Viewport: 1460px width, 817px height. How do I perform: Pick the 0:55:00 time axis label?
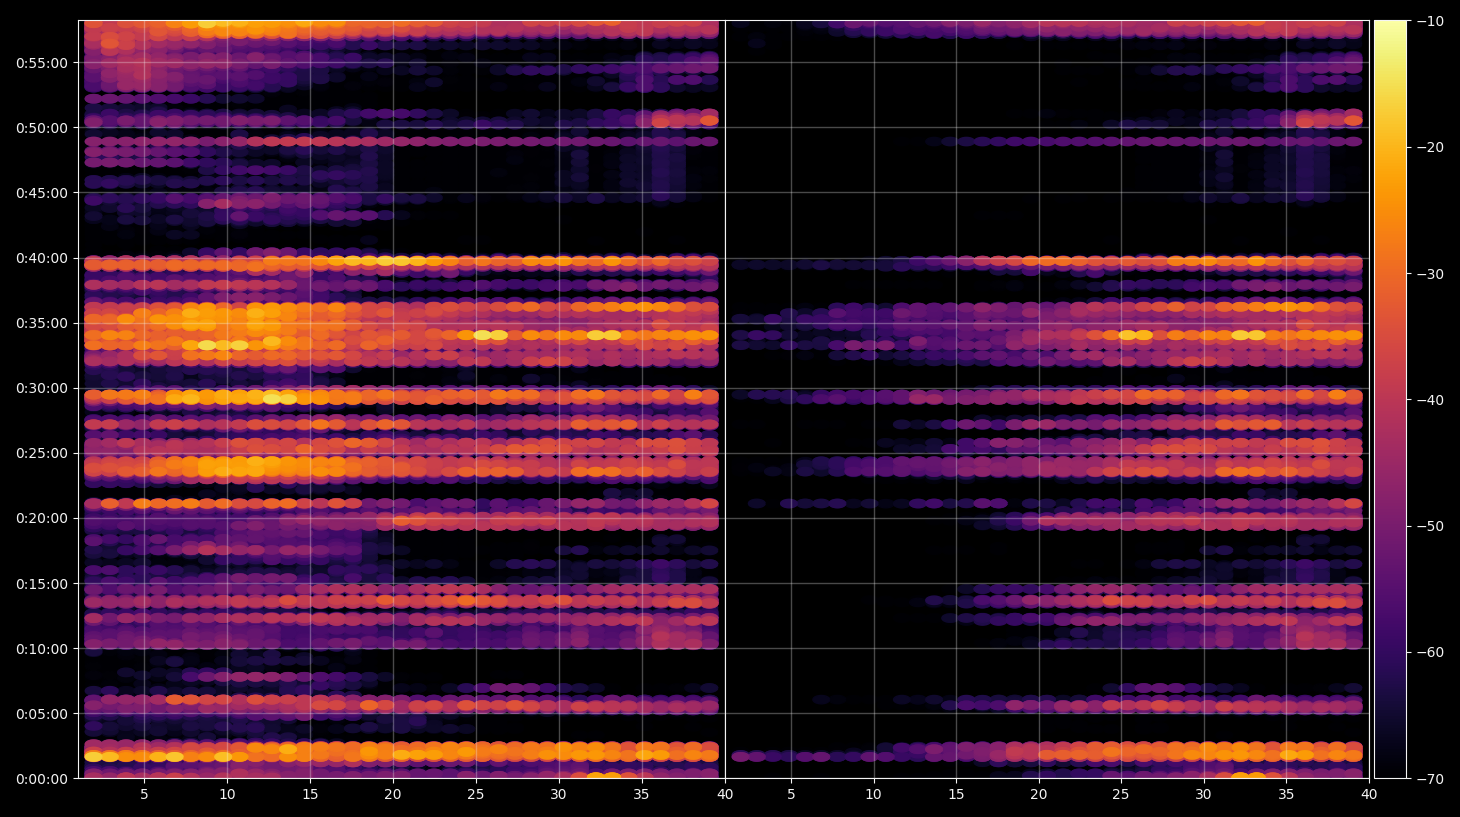[x=42, y=63]
